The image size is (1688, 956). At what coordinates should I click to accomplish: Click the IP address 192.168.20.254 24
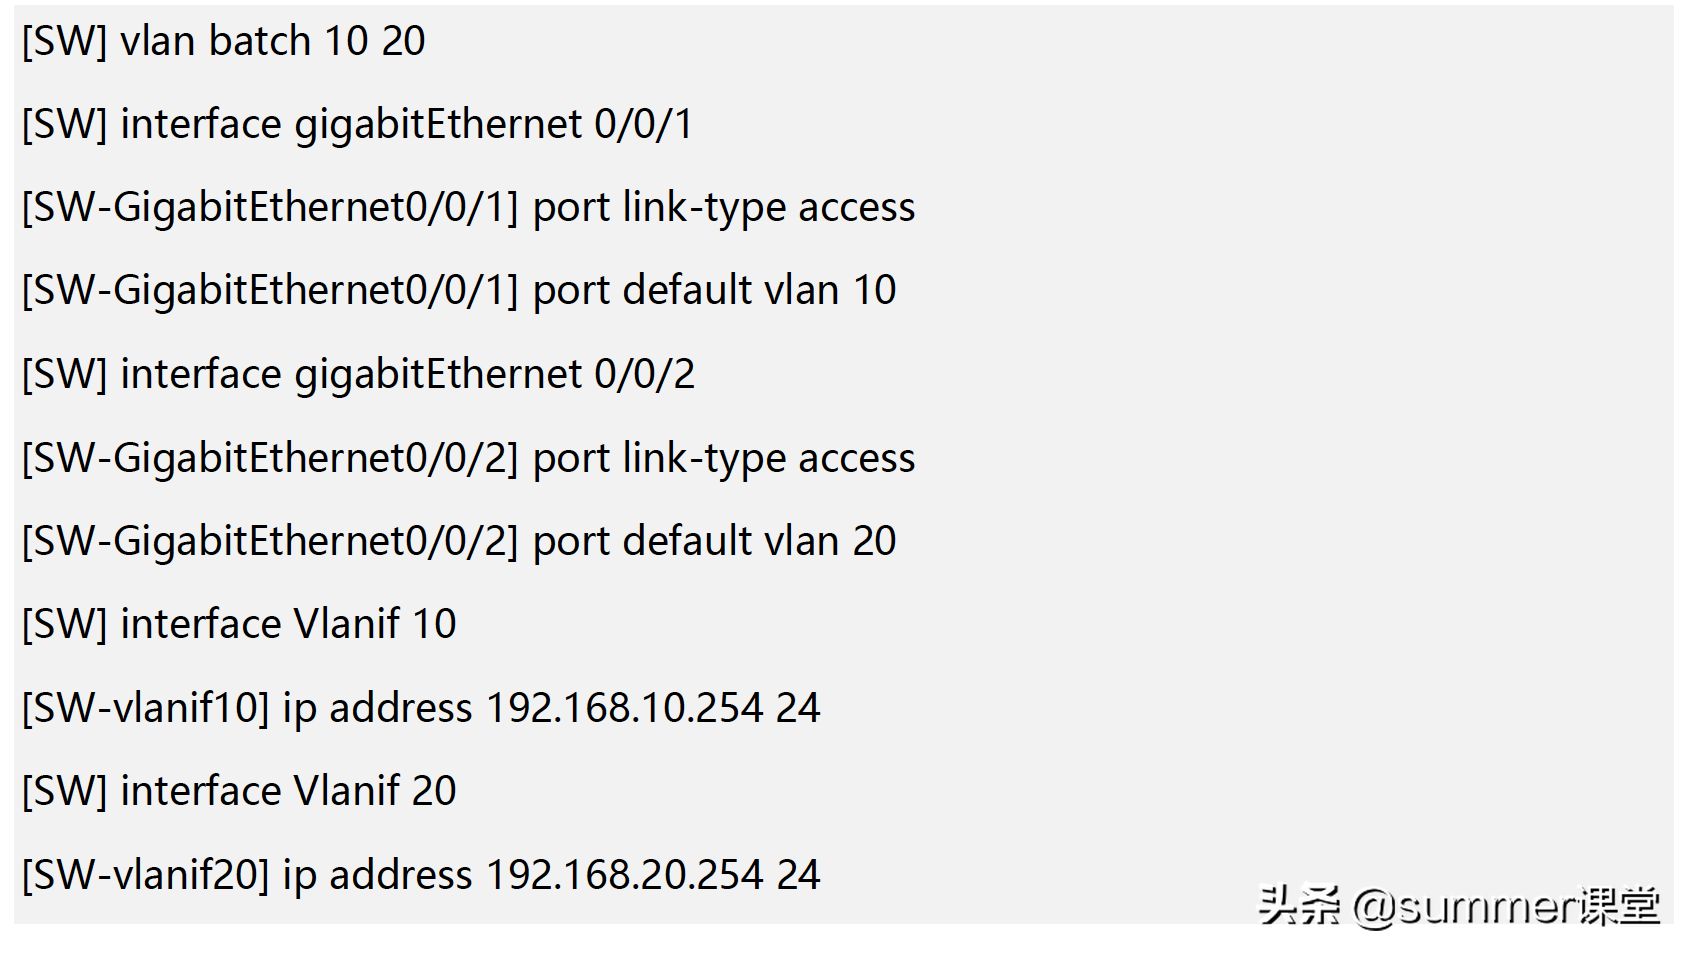[653, 875]
